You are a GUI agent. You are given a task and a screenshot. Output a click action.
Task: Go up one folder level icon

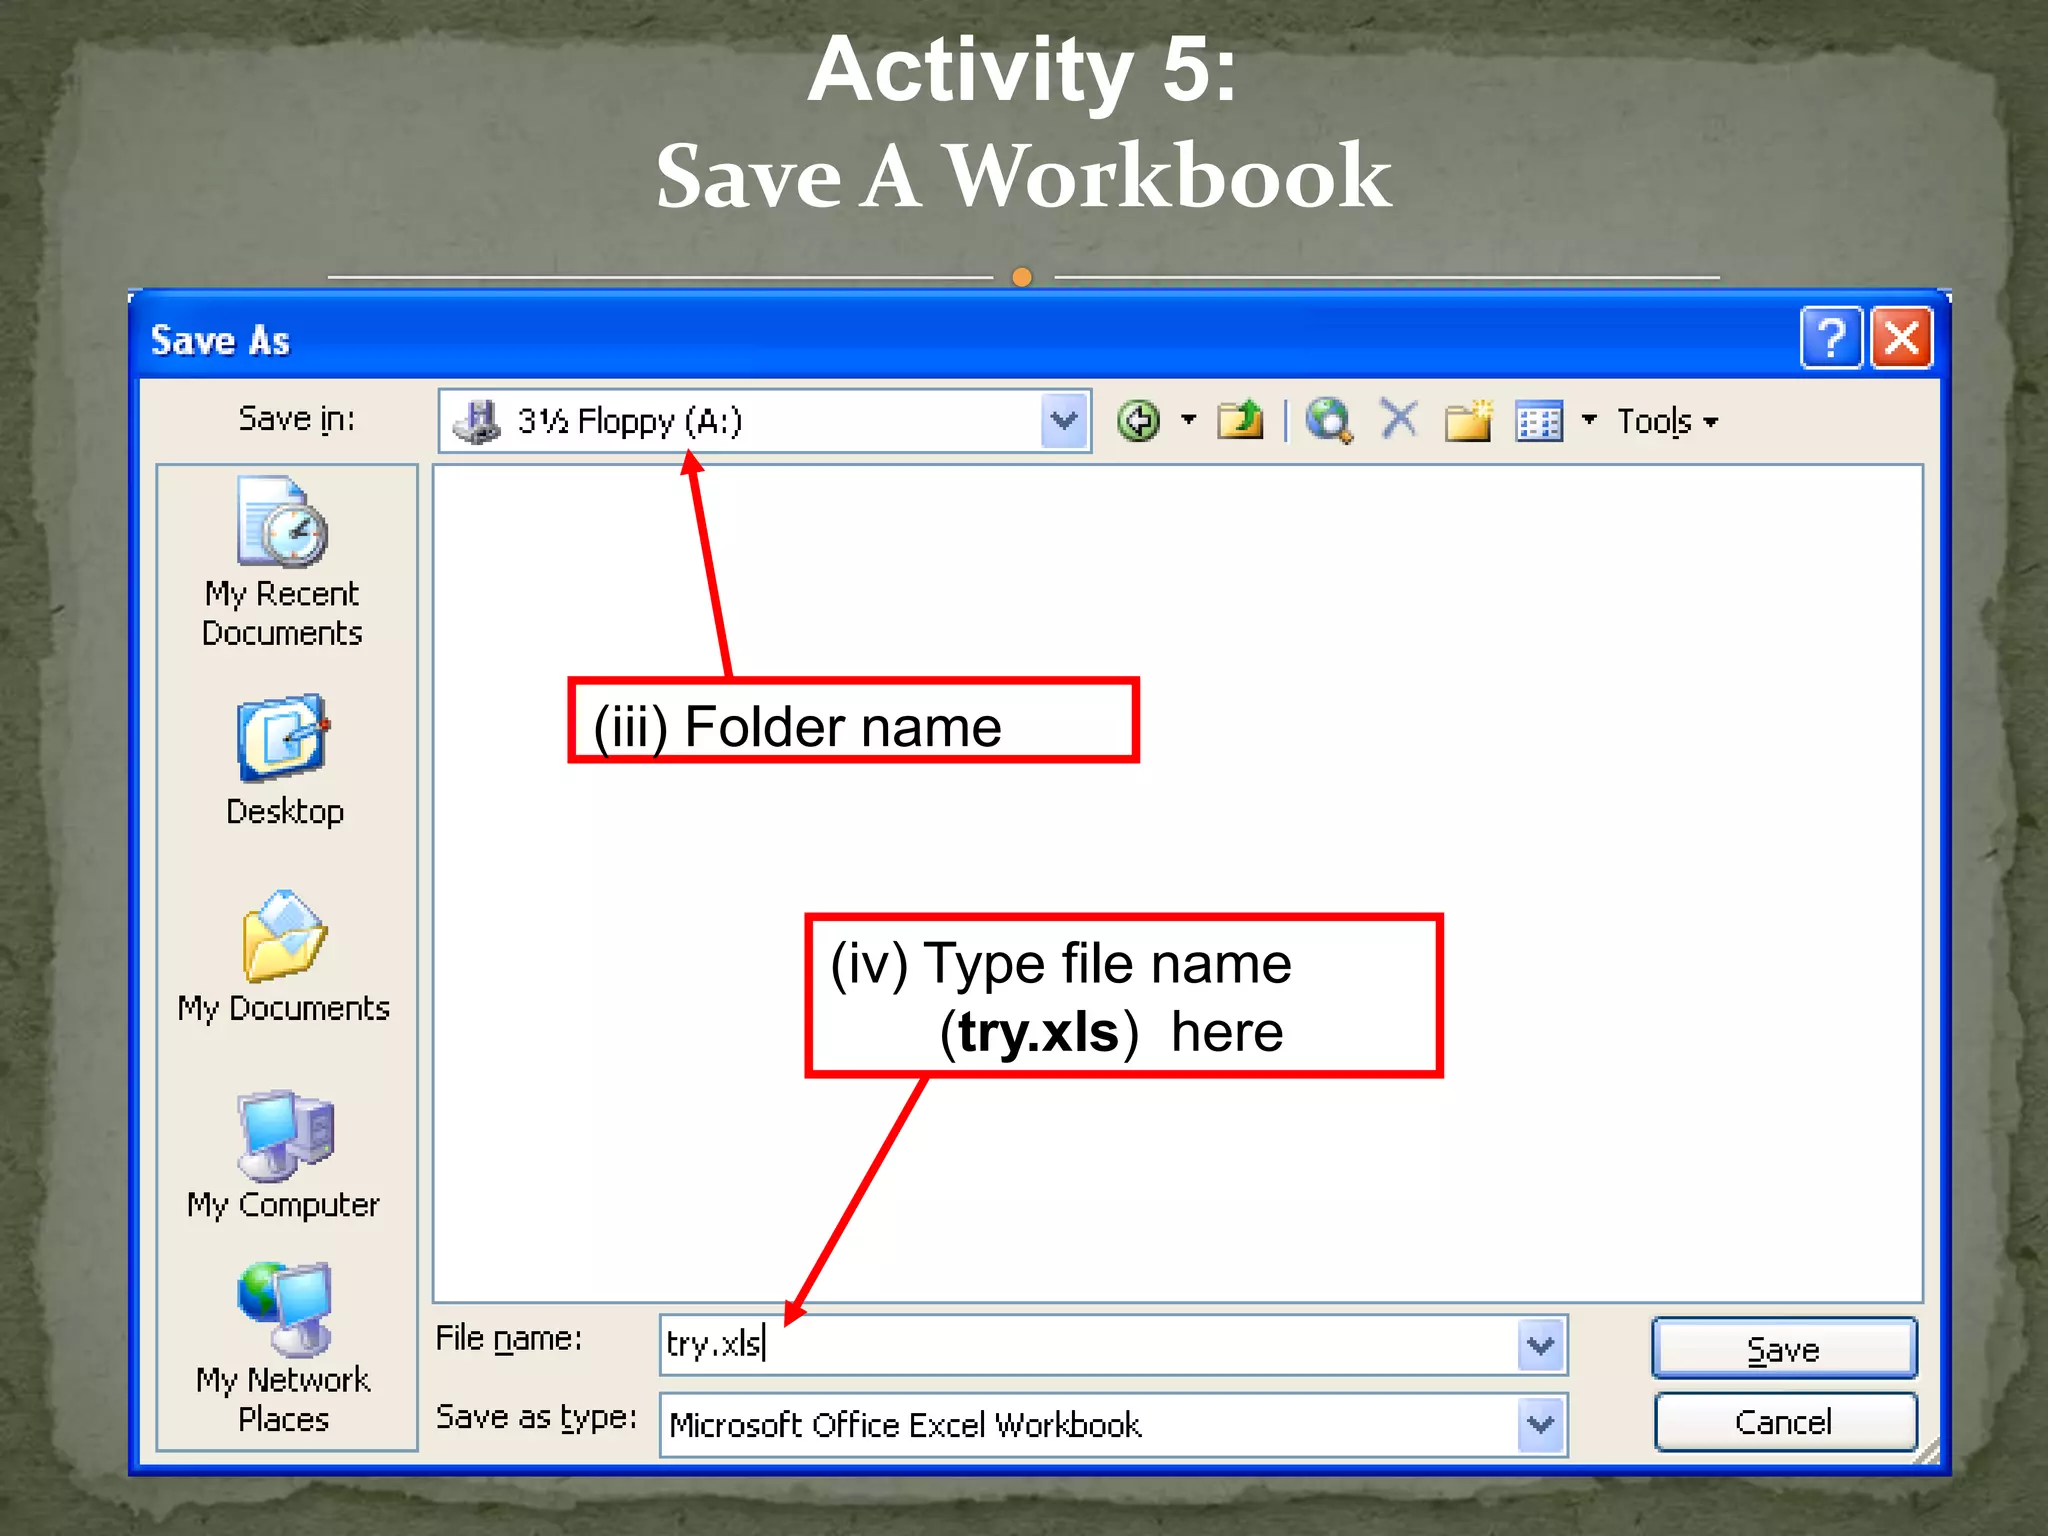1241,420
